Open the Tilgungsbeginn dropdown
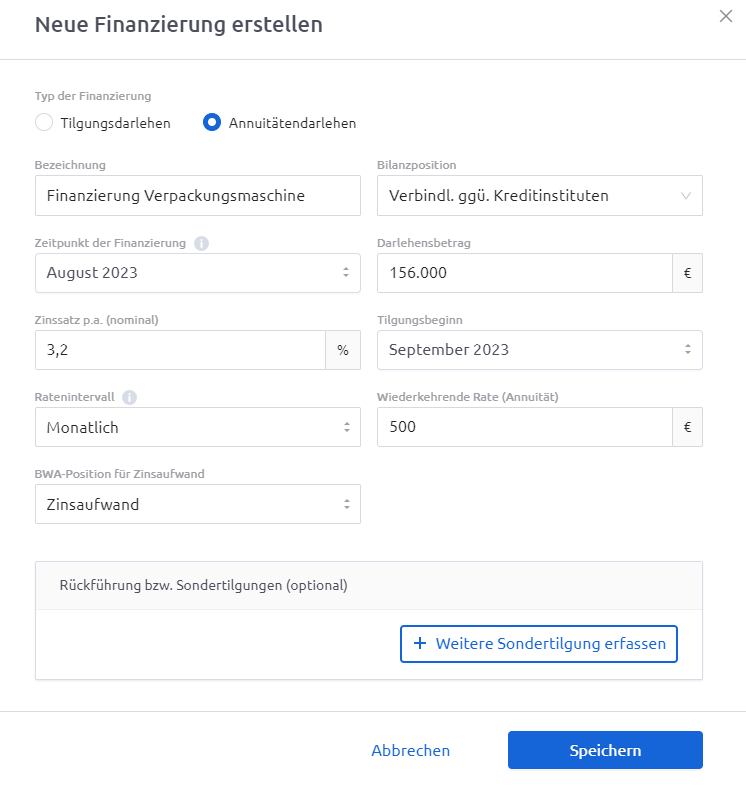746x795 pixels. coord(540,350)
